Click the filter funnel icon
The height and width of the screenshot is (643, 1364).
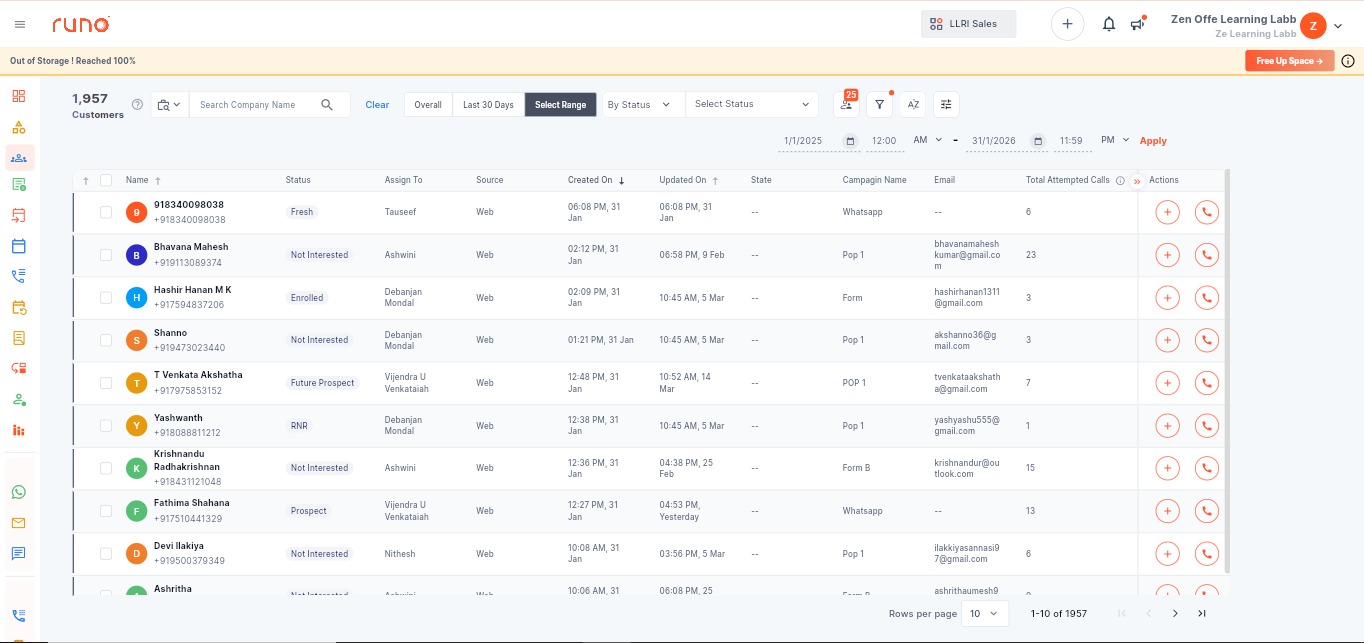(x=879, y=104)
